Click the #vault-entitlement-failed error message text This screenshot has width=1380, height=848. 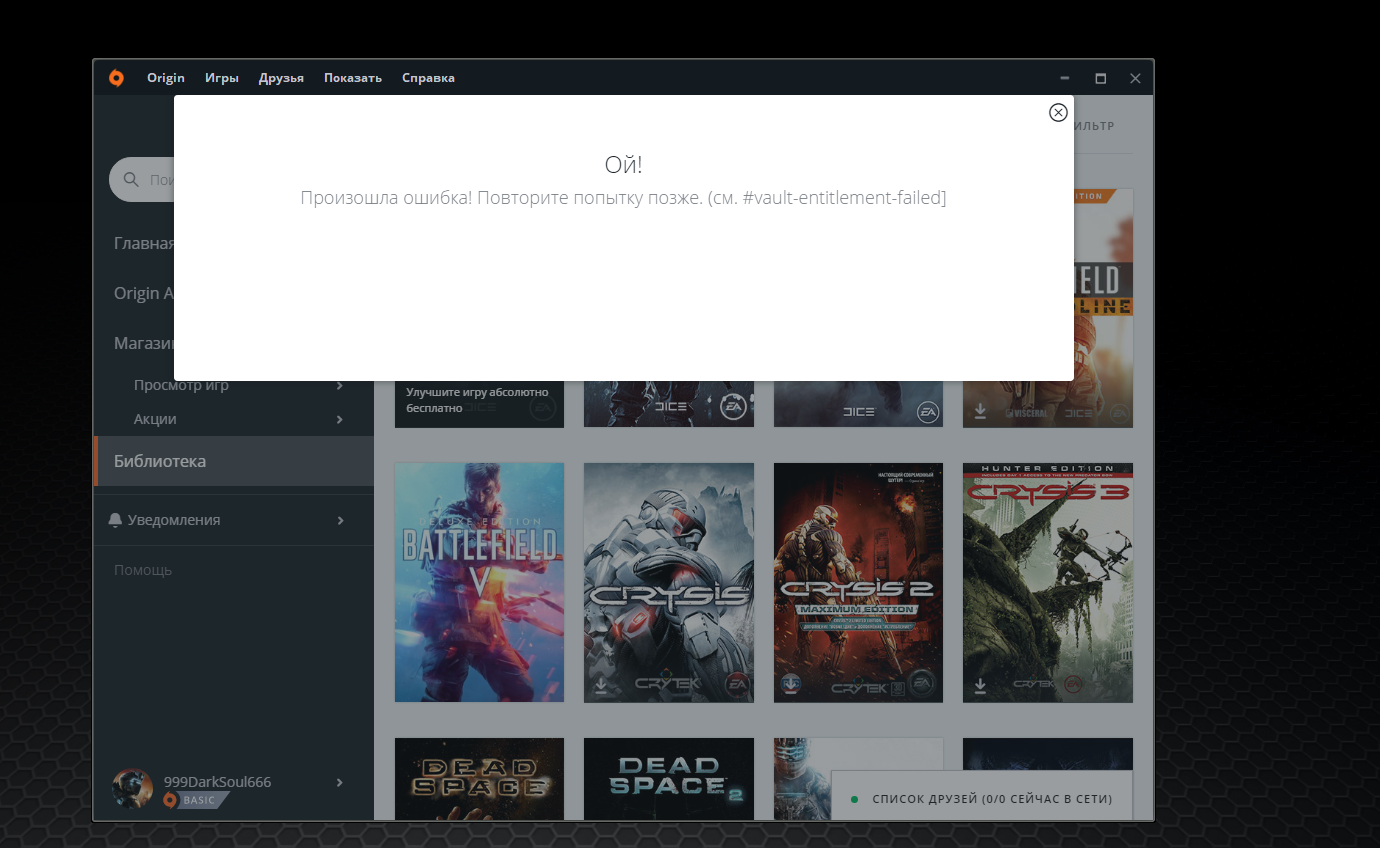tap(623, 198)
